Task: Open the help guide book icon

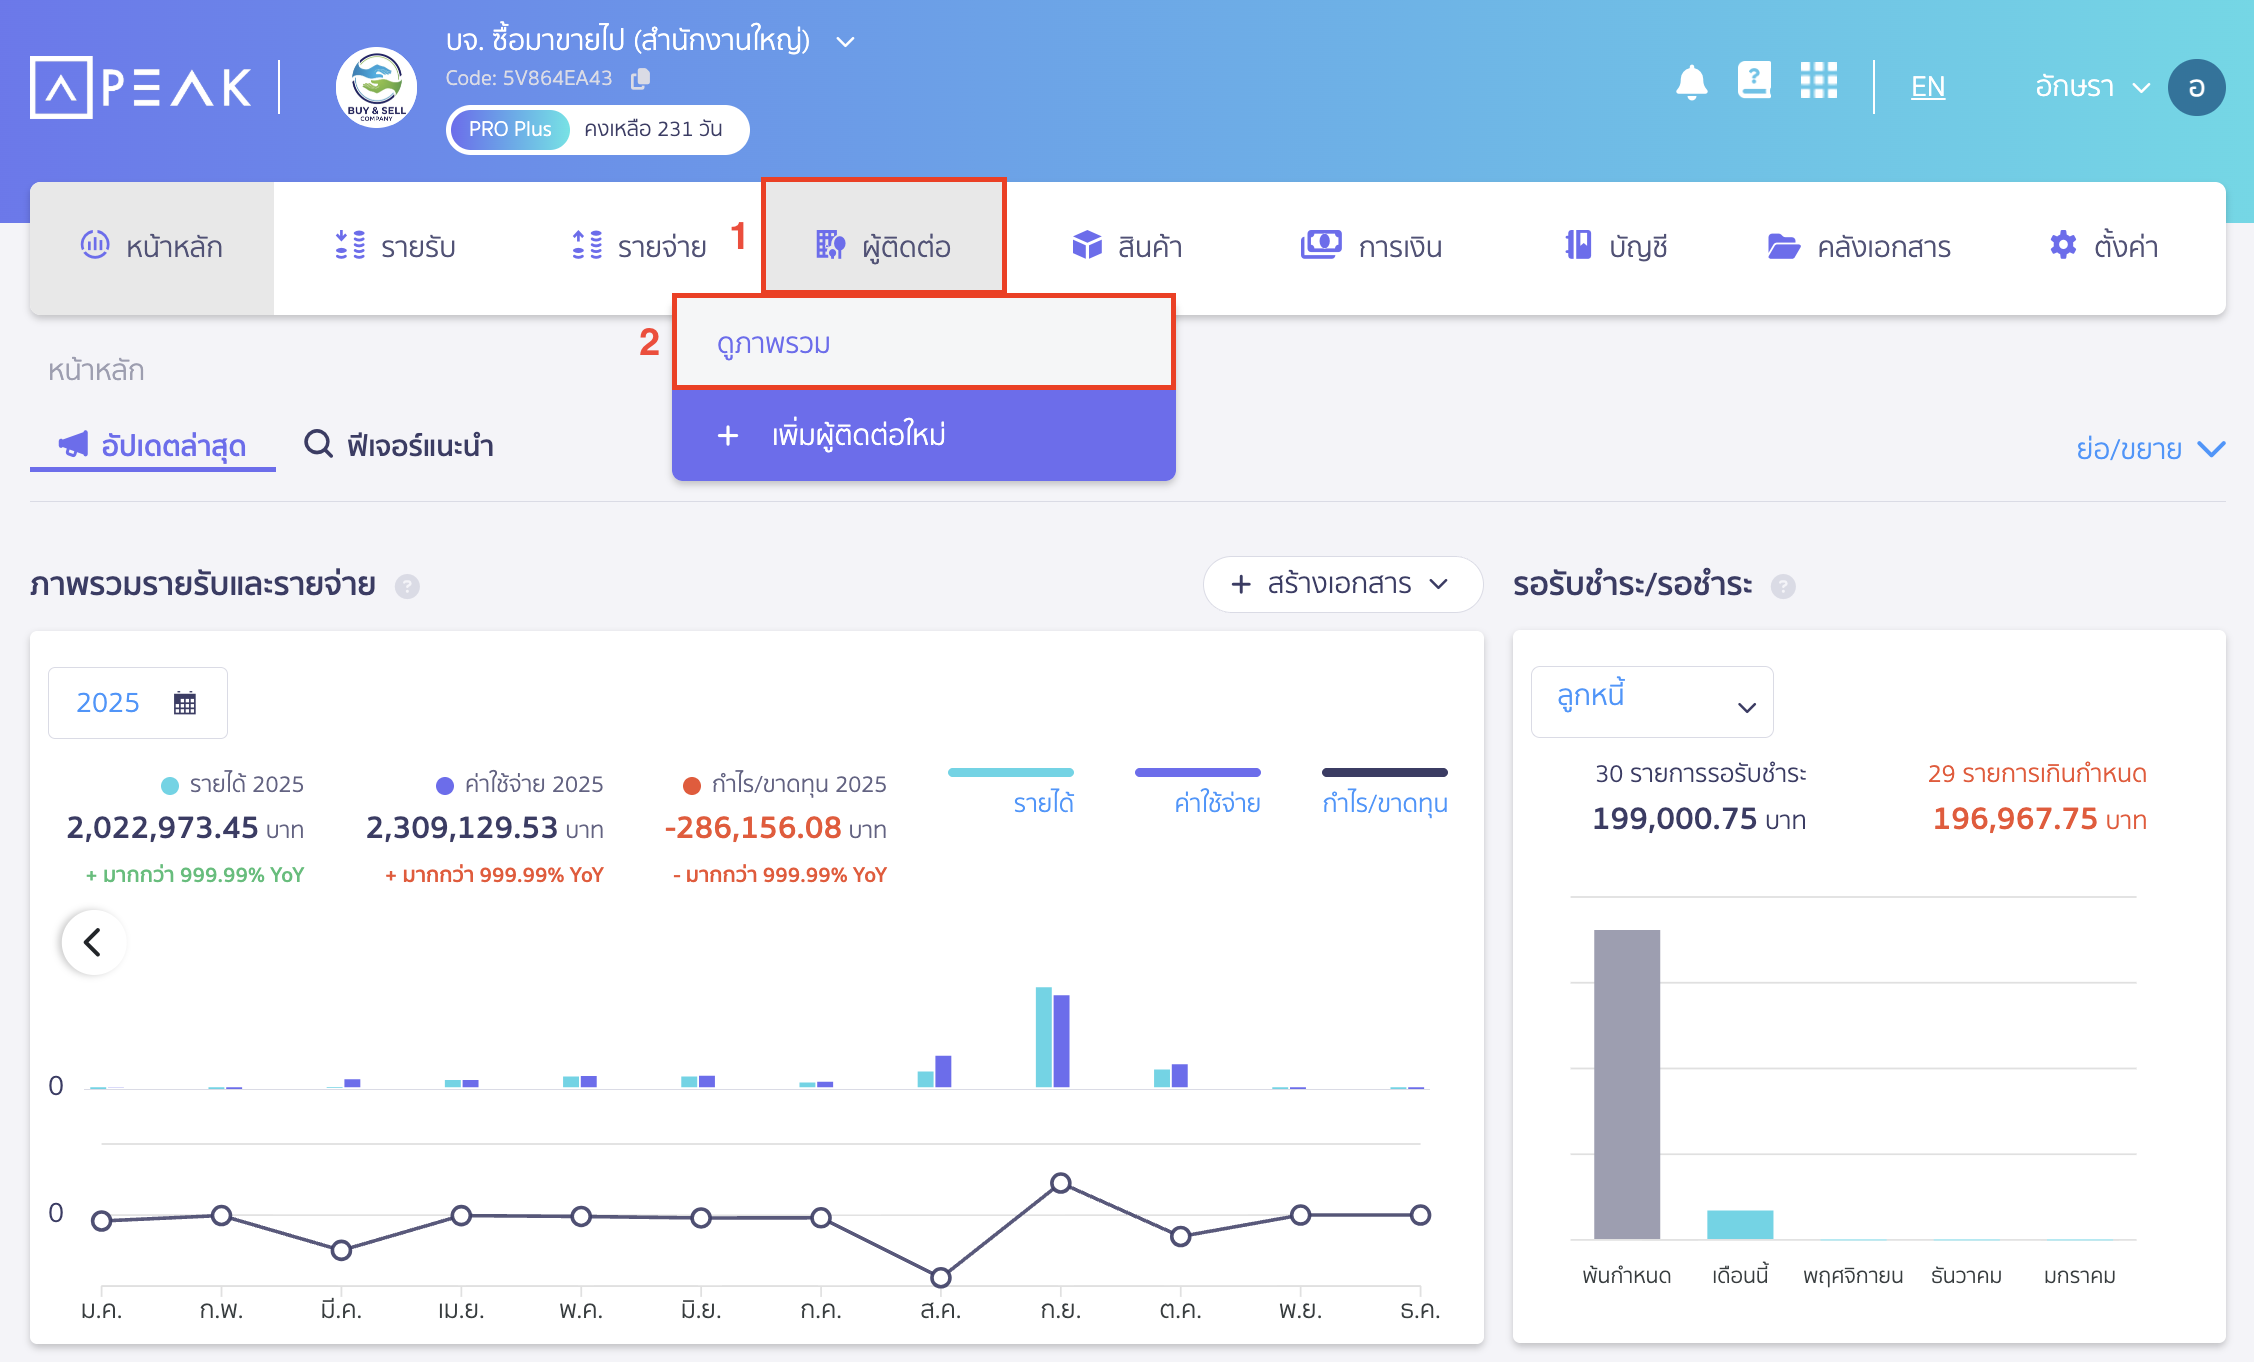Action: (1754, 81)
